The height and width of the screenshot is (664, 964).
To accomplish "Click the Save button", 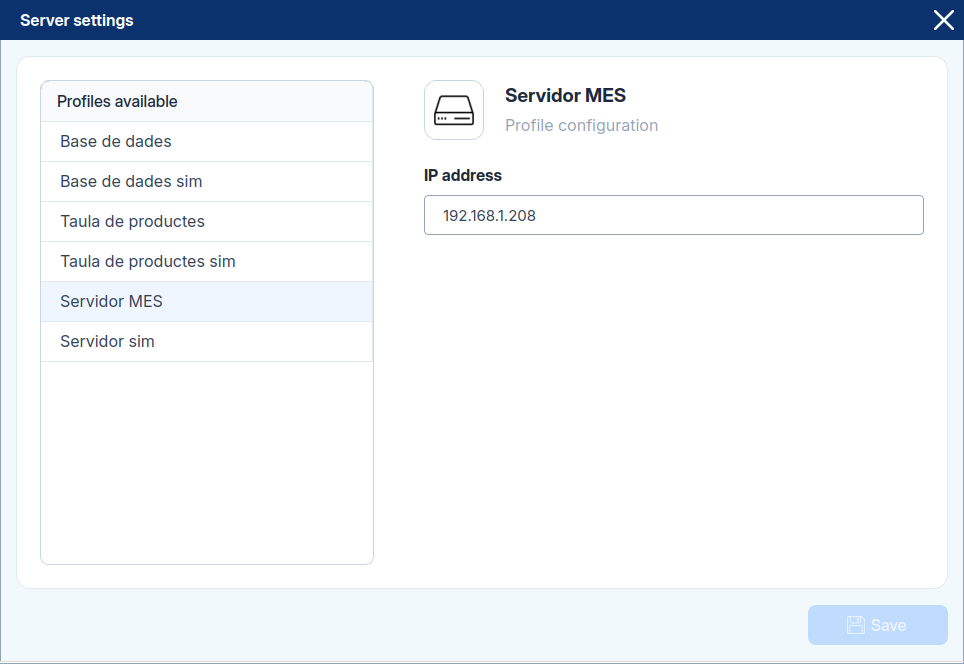I will coord(877,625).
